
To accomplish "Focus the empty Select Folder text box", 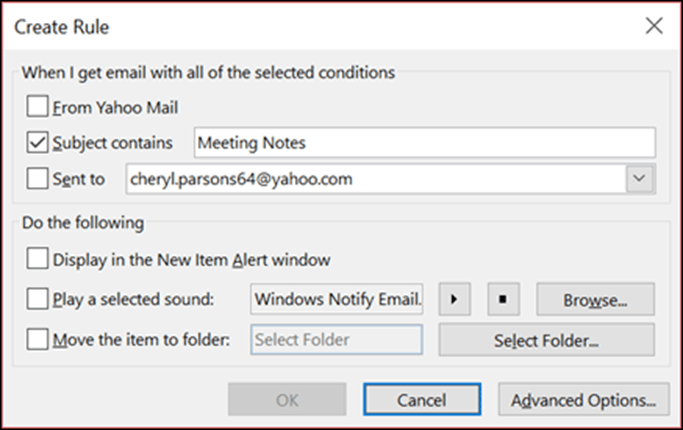I will coord(337,339).
